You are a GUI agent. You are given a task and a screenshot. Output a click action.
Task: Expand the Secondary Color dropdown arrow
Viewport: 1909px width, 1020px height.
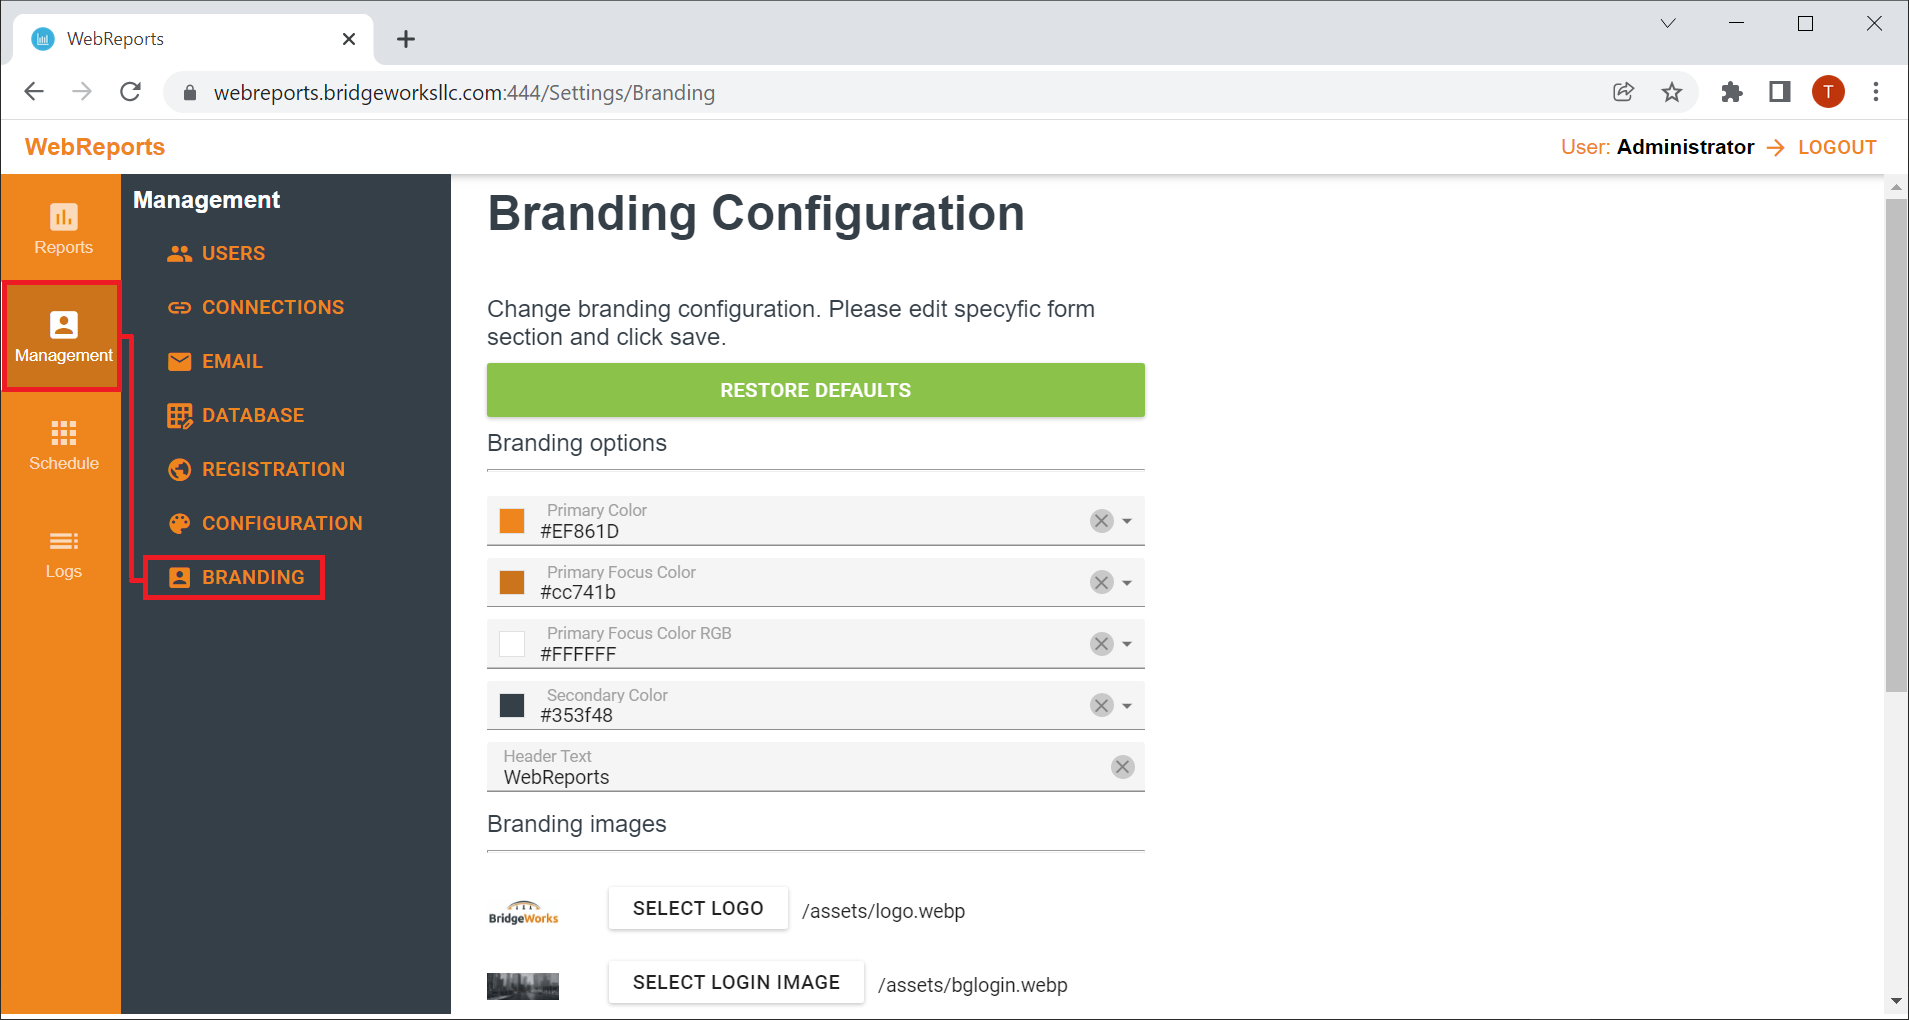(1127, 706)
